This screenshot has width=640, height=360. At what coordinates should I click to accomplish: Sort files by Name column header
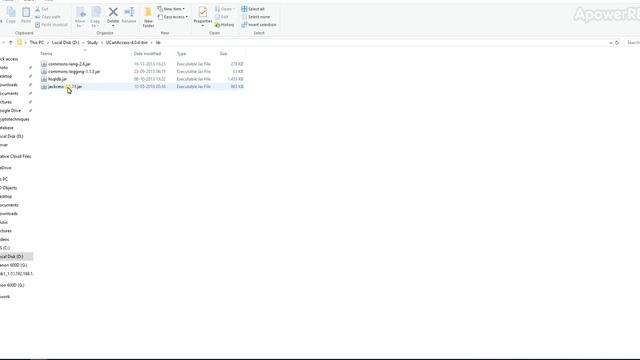46,54
